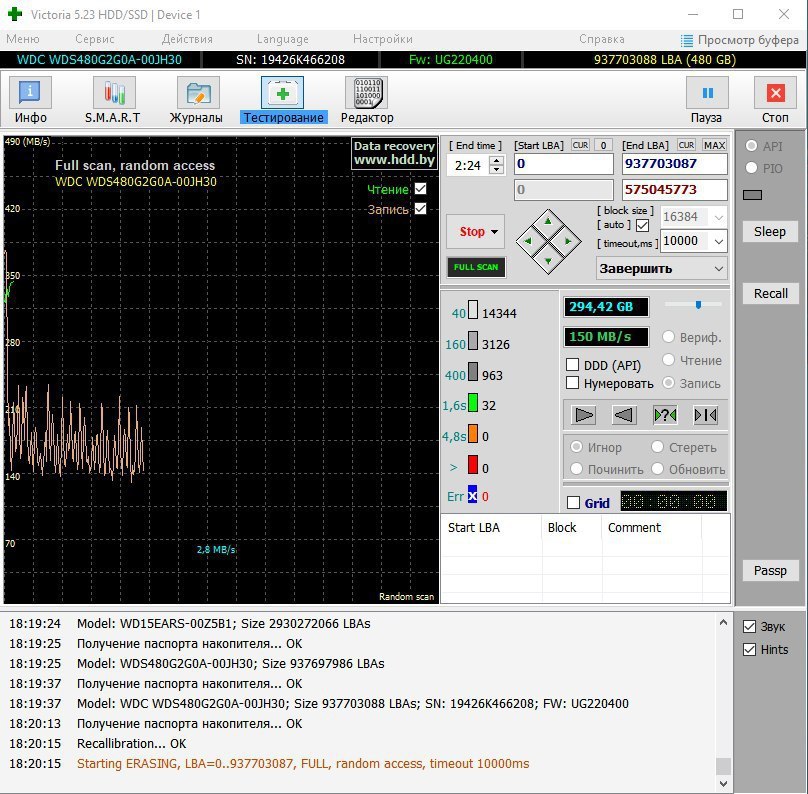Click the blue Err X indicator

[x=473, y=495]
